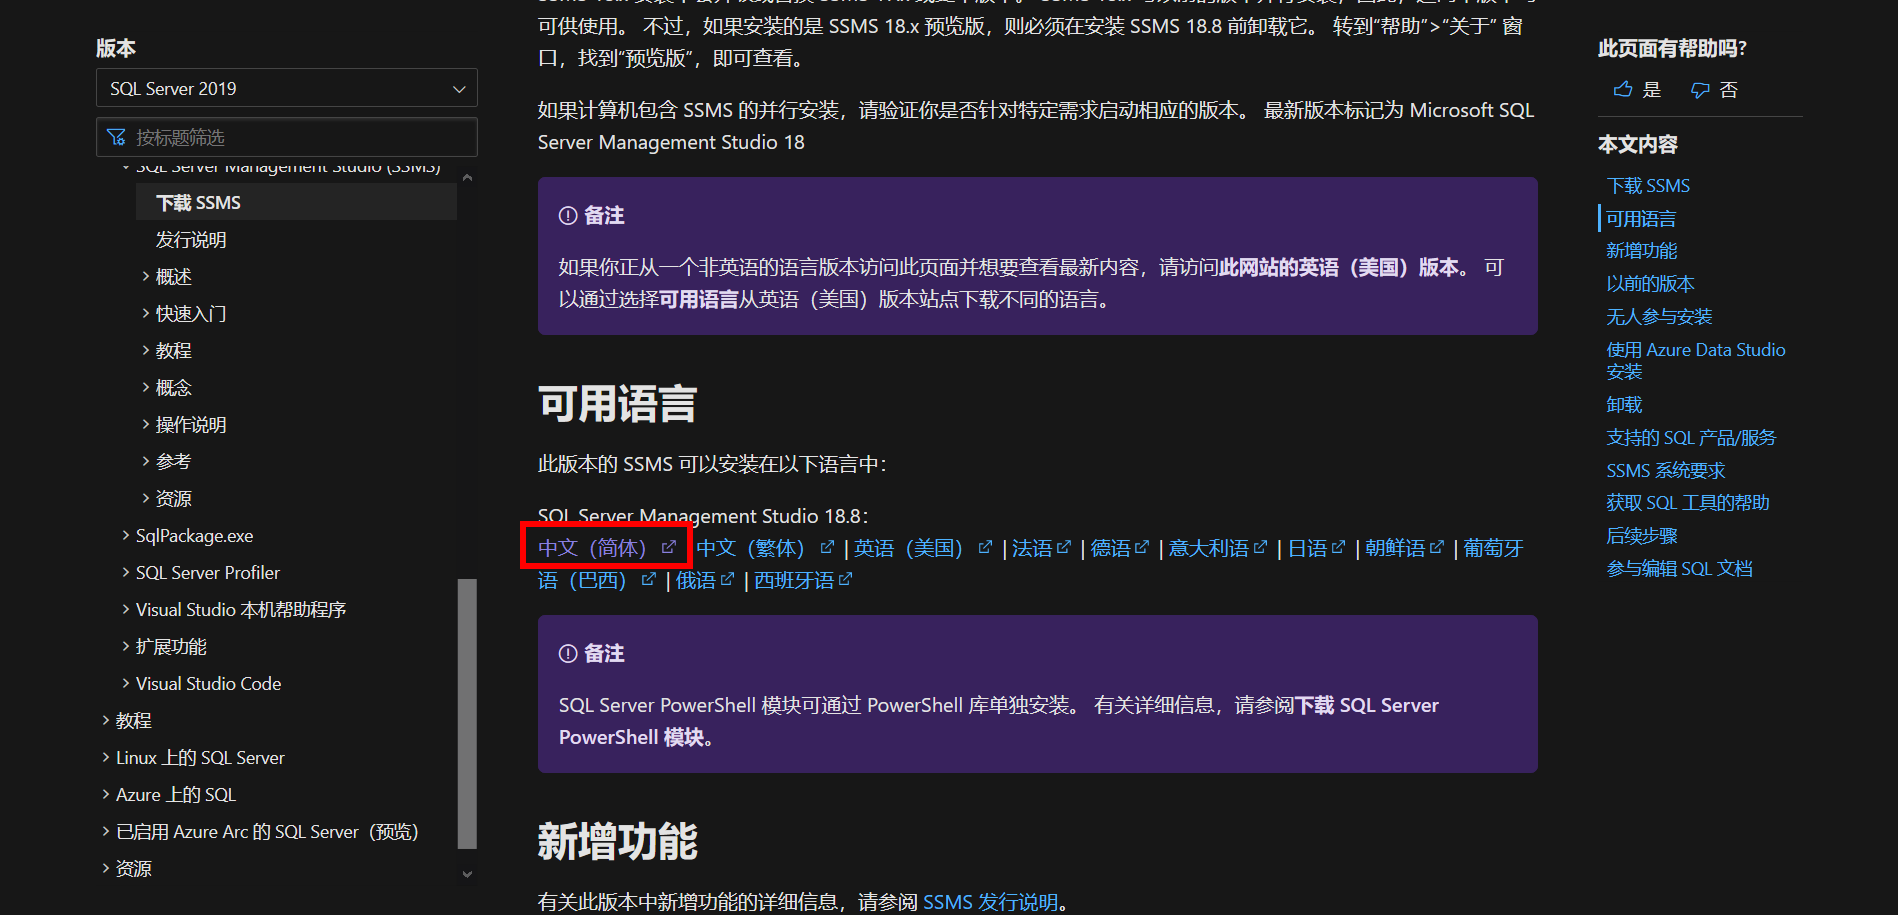Open the 中文（繁体）download link
The image size is (1898, 915).
click(754, 547)
